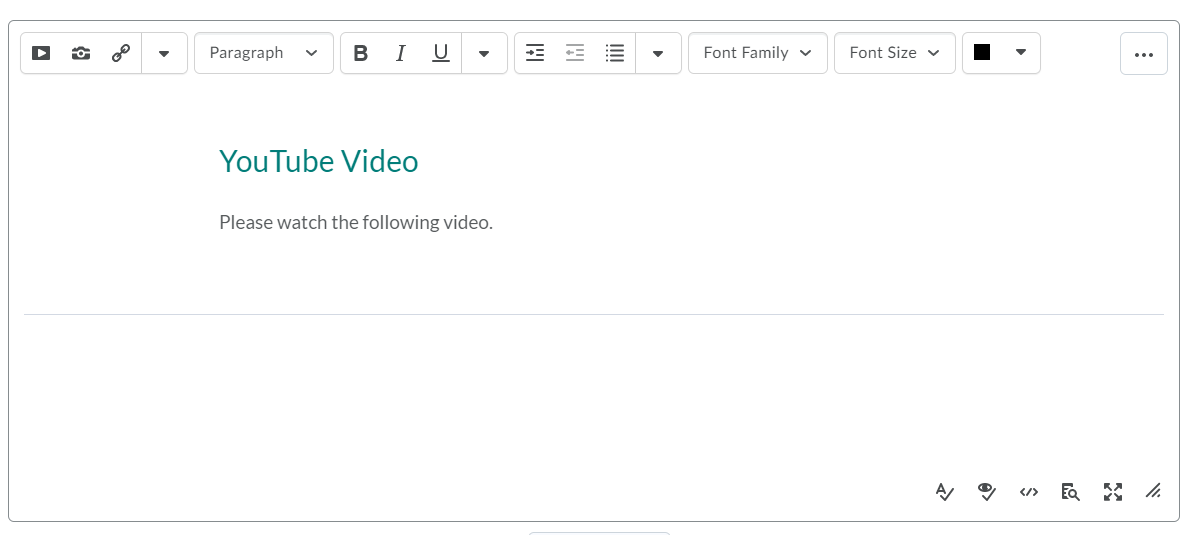Click the preview magnifier icon
Image resolution: width=1199 pixels, height=535 pixels.
1071,491
